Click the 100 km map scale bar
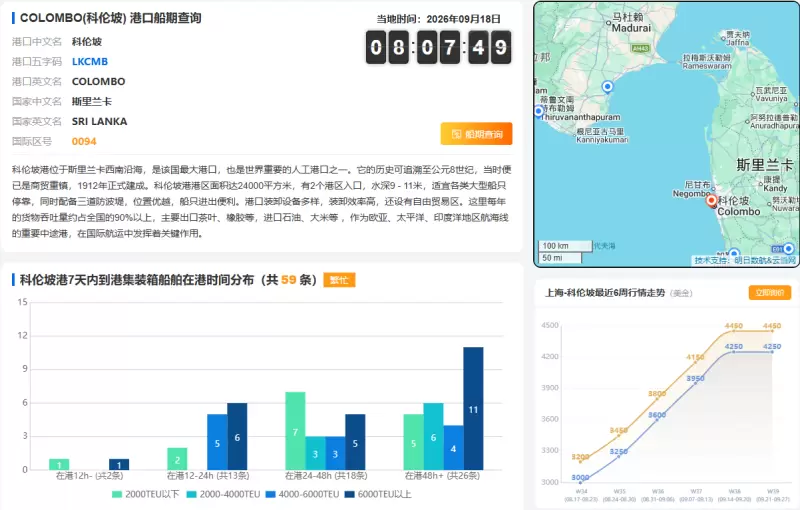Screen dimensions: 800x510 pyautogui.click(x=565, y=246)
